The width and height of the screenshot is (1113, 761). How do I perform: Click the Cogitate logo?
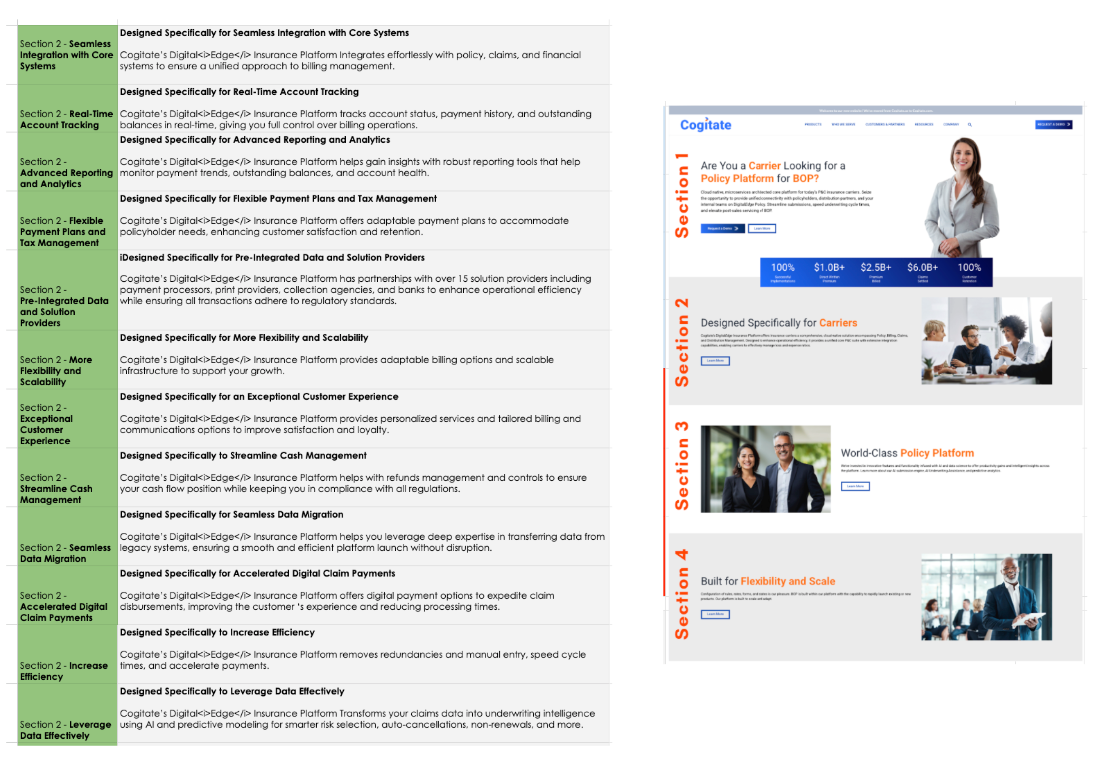[706, 125]
